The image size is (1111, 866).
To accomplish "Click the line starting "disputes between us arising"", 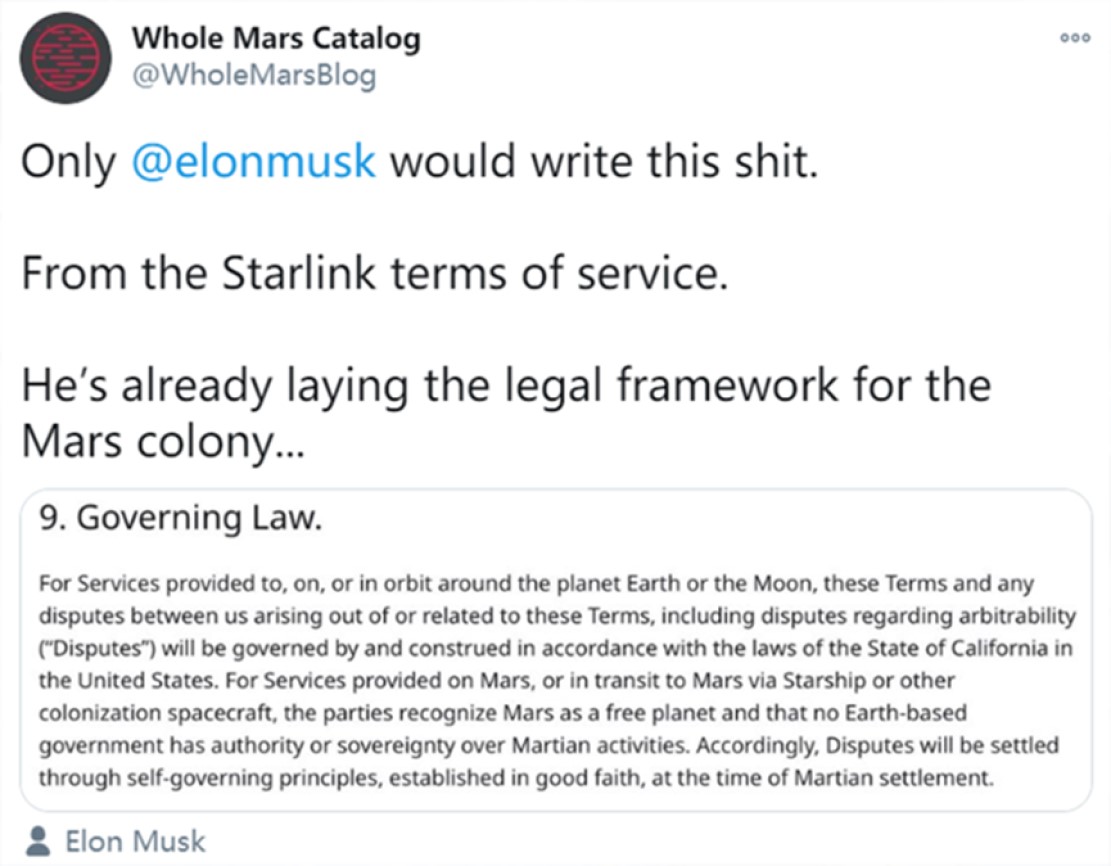I will [x=558, y=616].
